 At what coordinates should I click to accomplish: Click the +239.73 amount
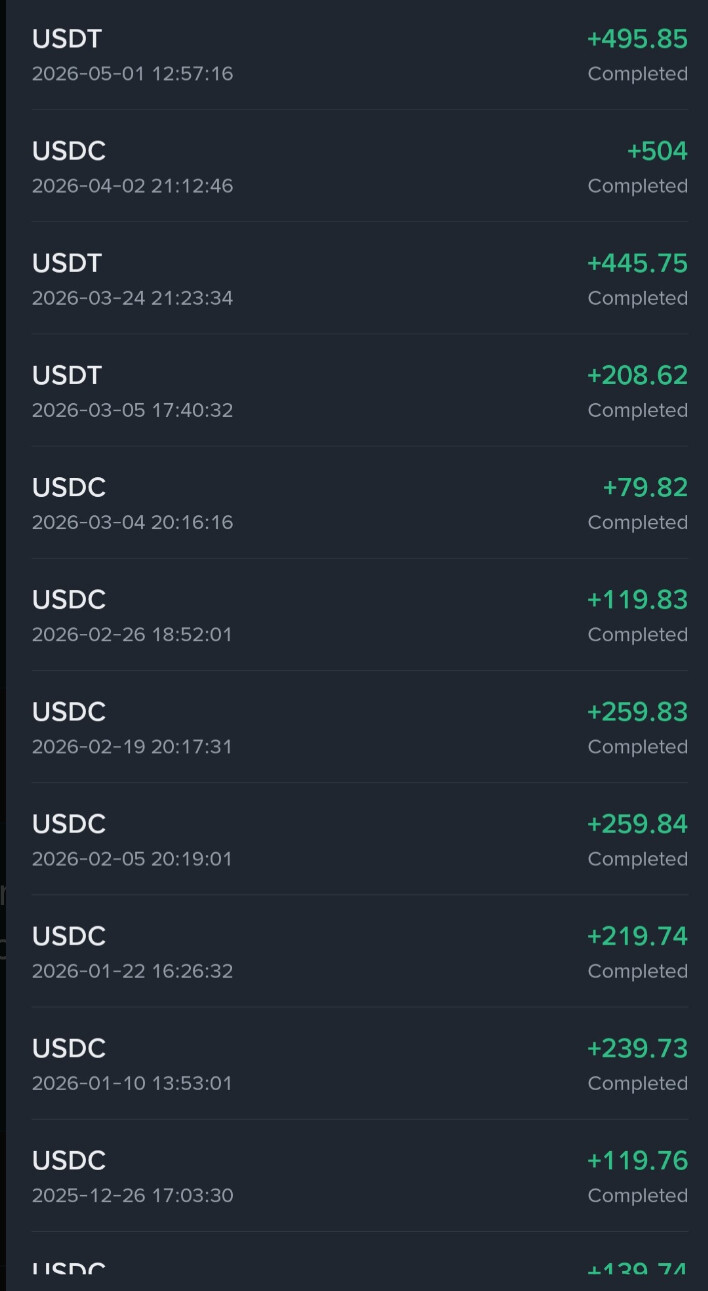[637, 1047]
